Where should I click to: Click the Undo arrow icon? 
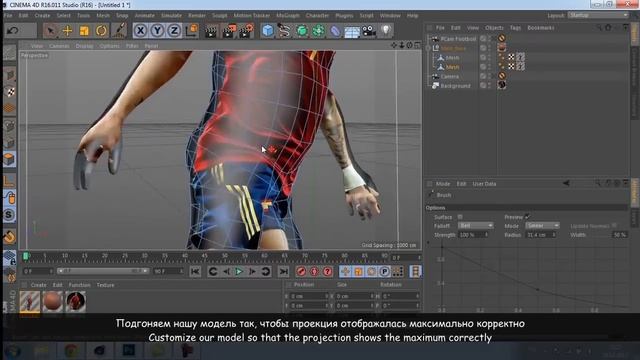(x=12, y=31)
